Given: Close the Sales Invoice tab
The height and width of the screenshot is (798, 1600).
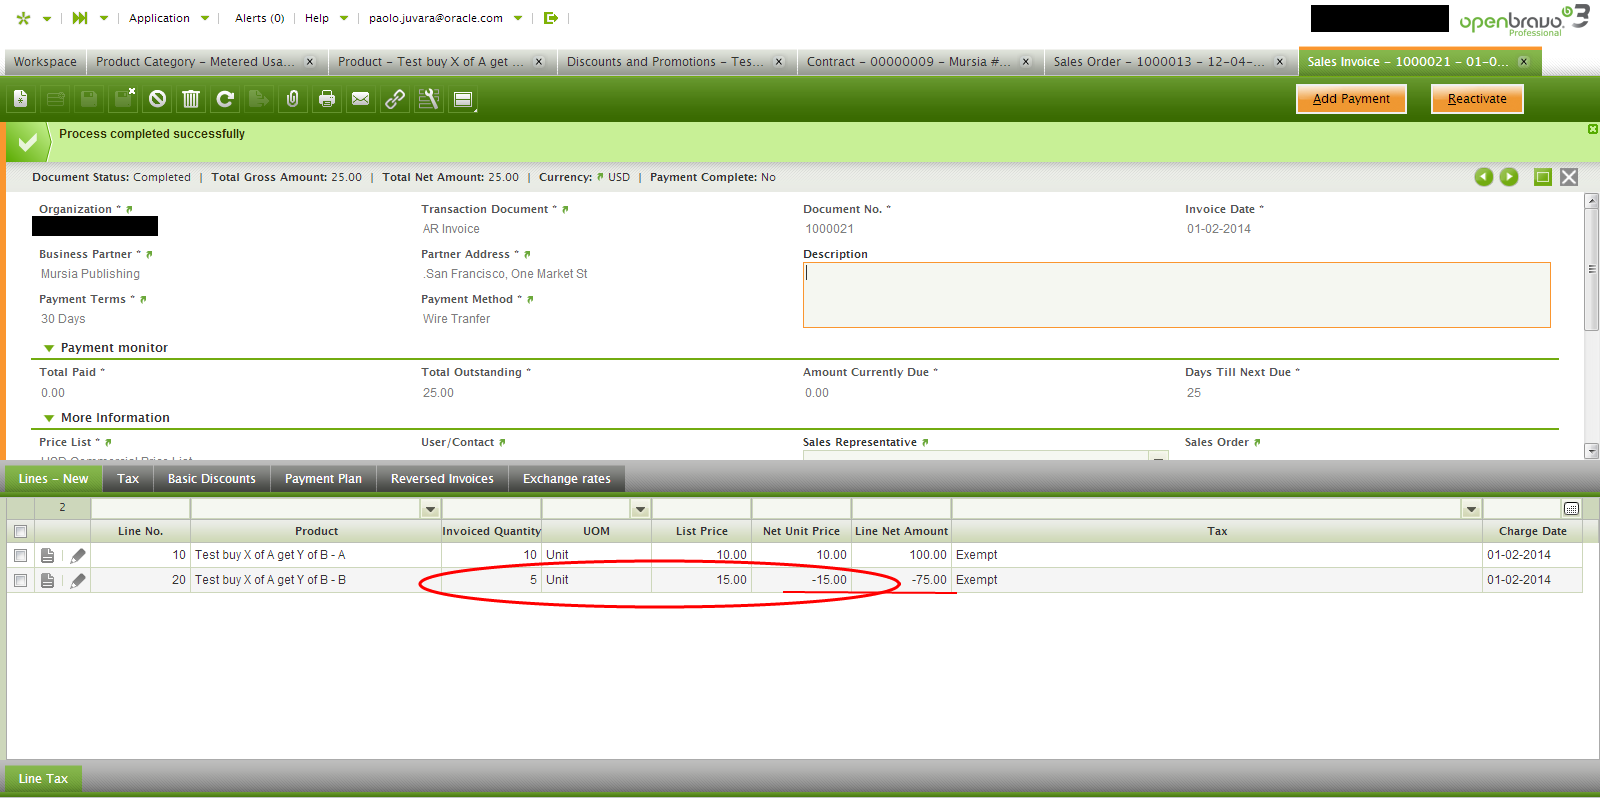Looking at the screenshot, I should pyautogui.click(x=1524, y=62).
